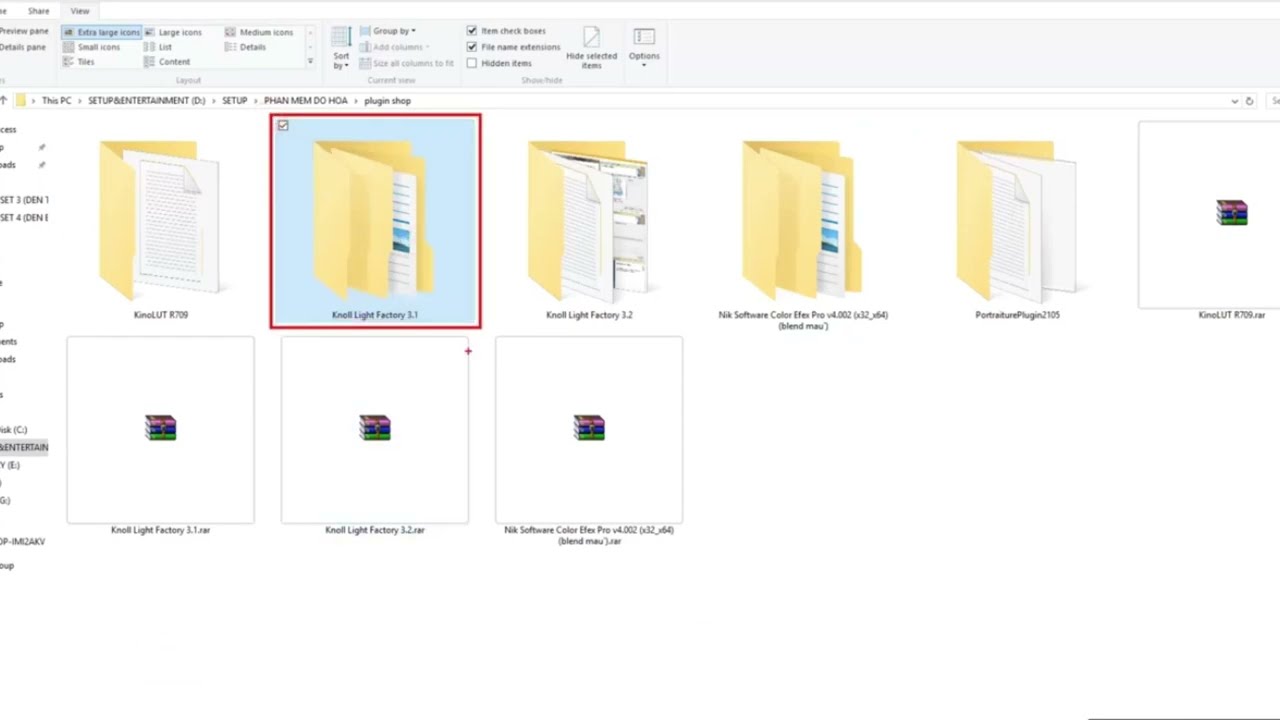Image resolution: width=1280 pixels, height=720 pixels.
Task: Switch layout to Large icons
Action: 172,32
